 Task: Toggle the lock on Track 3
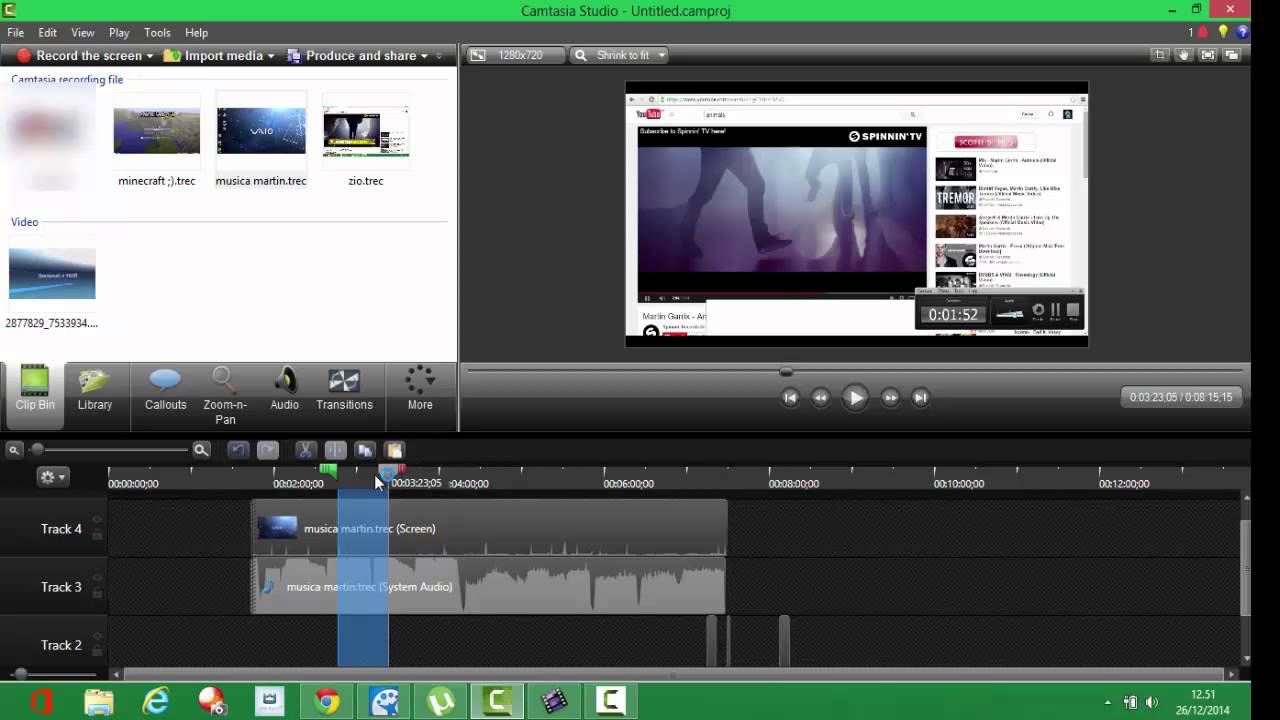pos(97,594)
